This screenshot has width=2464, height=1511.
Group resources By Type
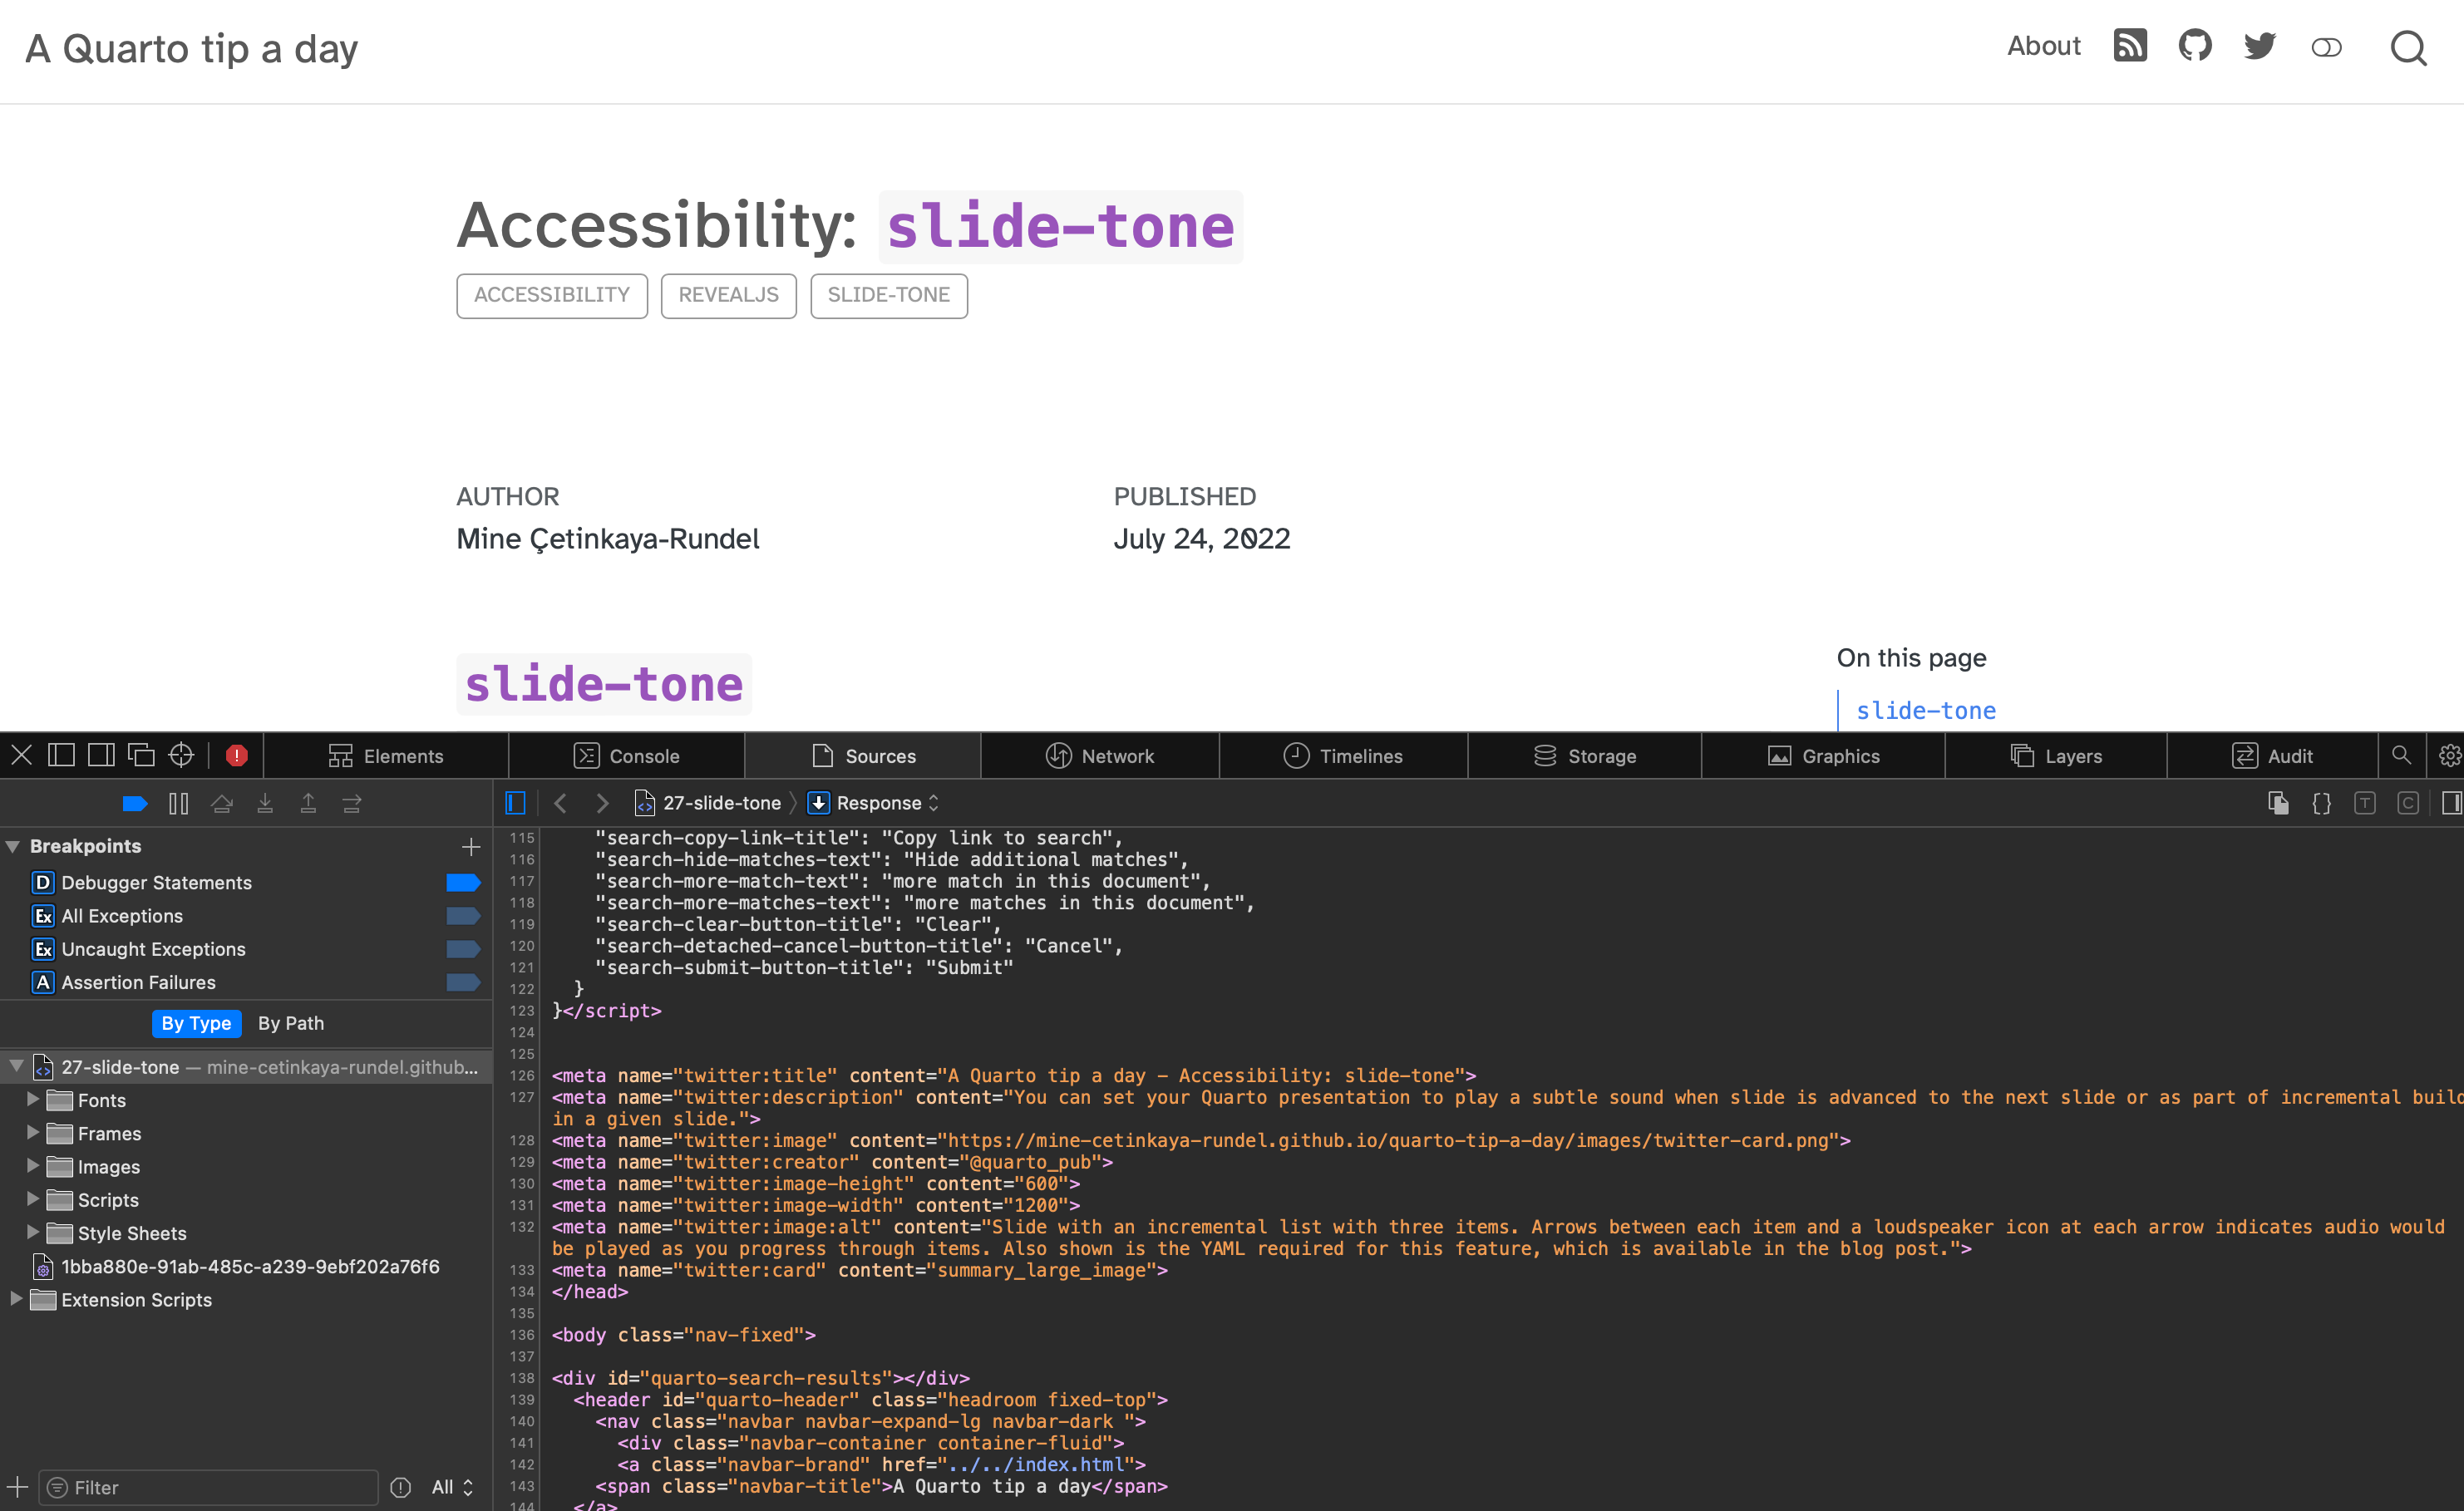pos(196,1023)
